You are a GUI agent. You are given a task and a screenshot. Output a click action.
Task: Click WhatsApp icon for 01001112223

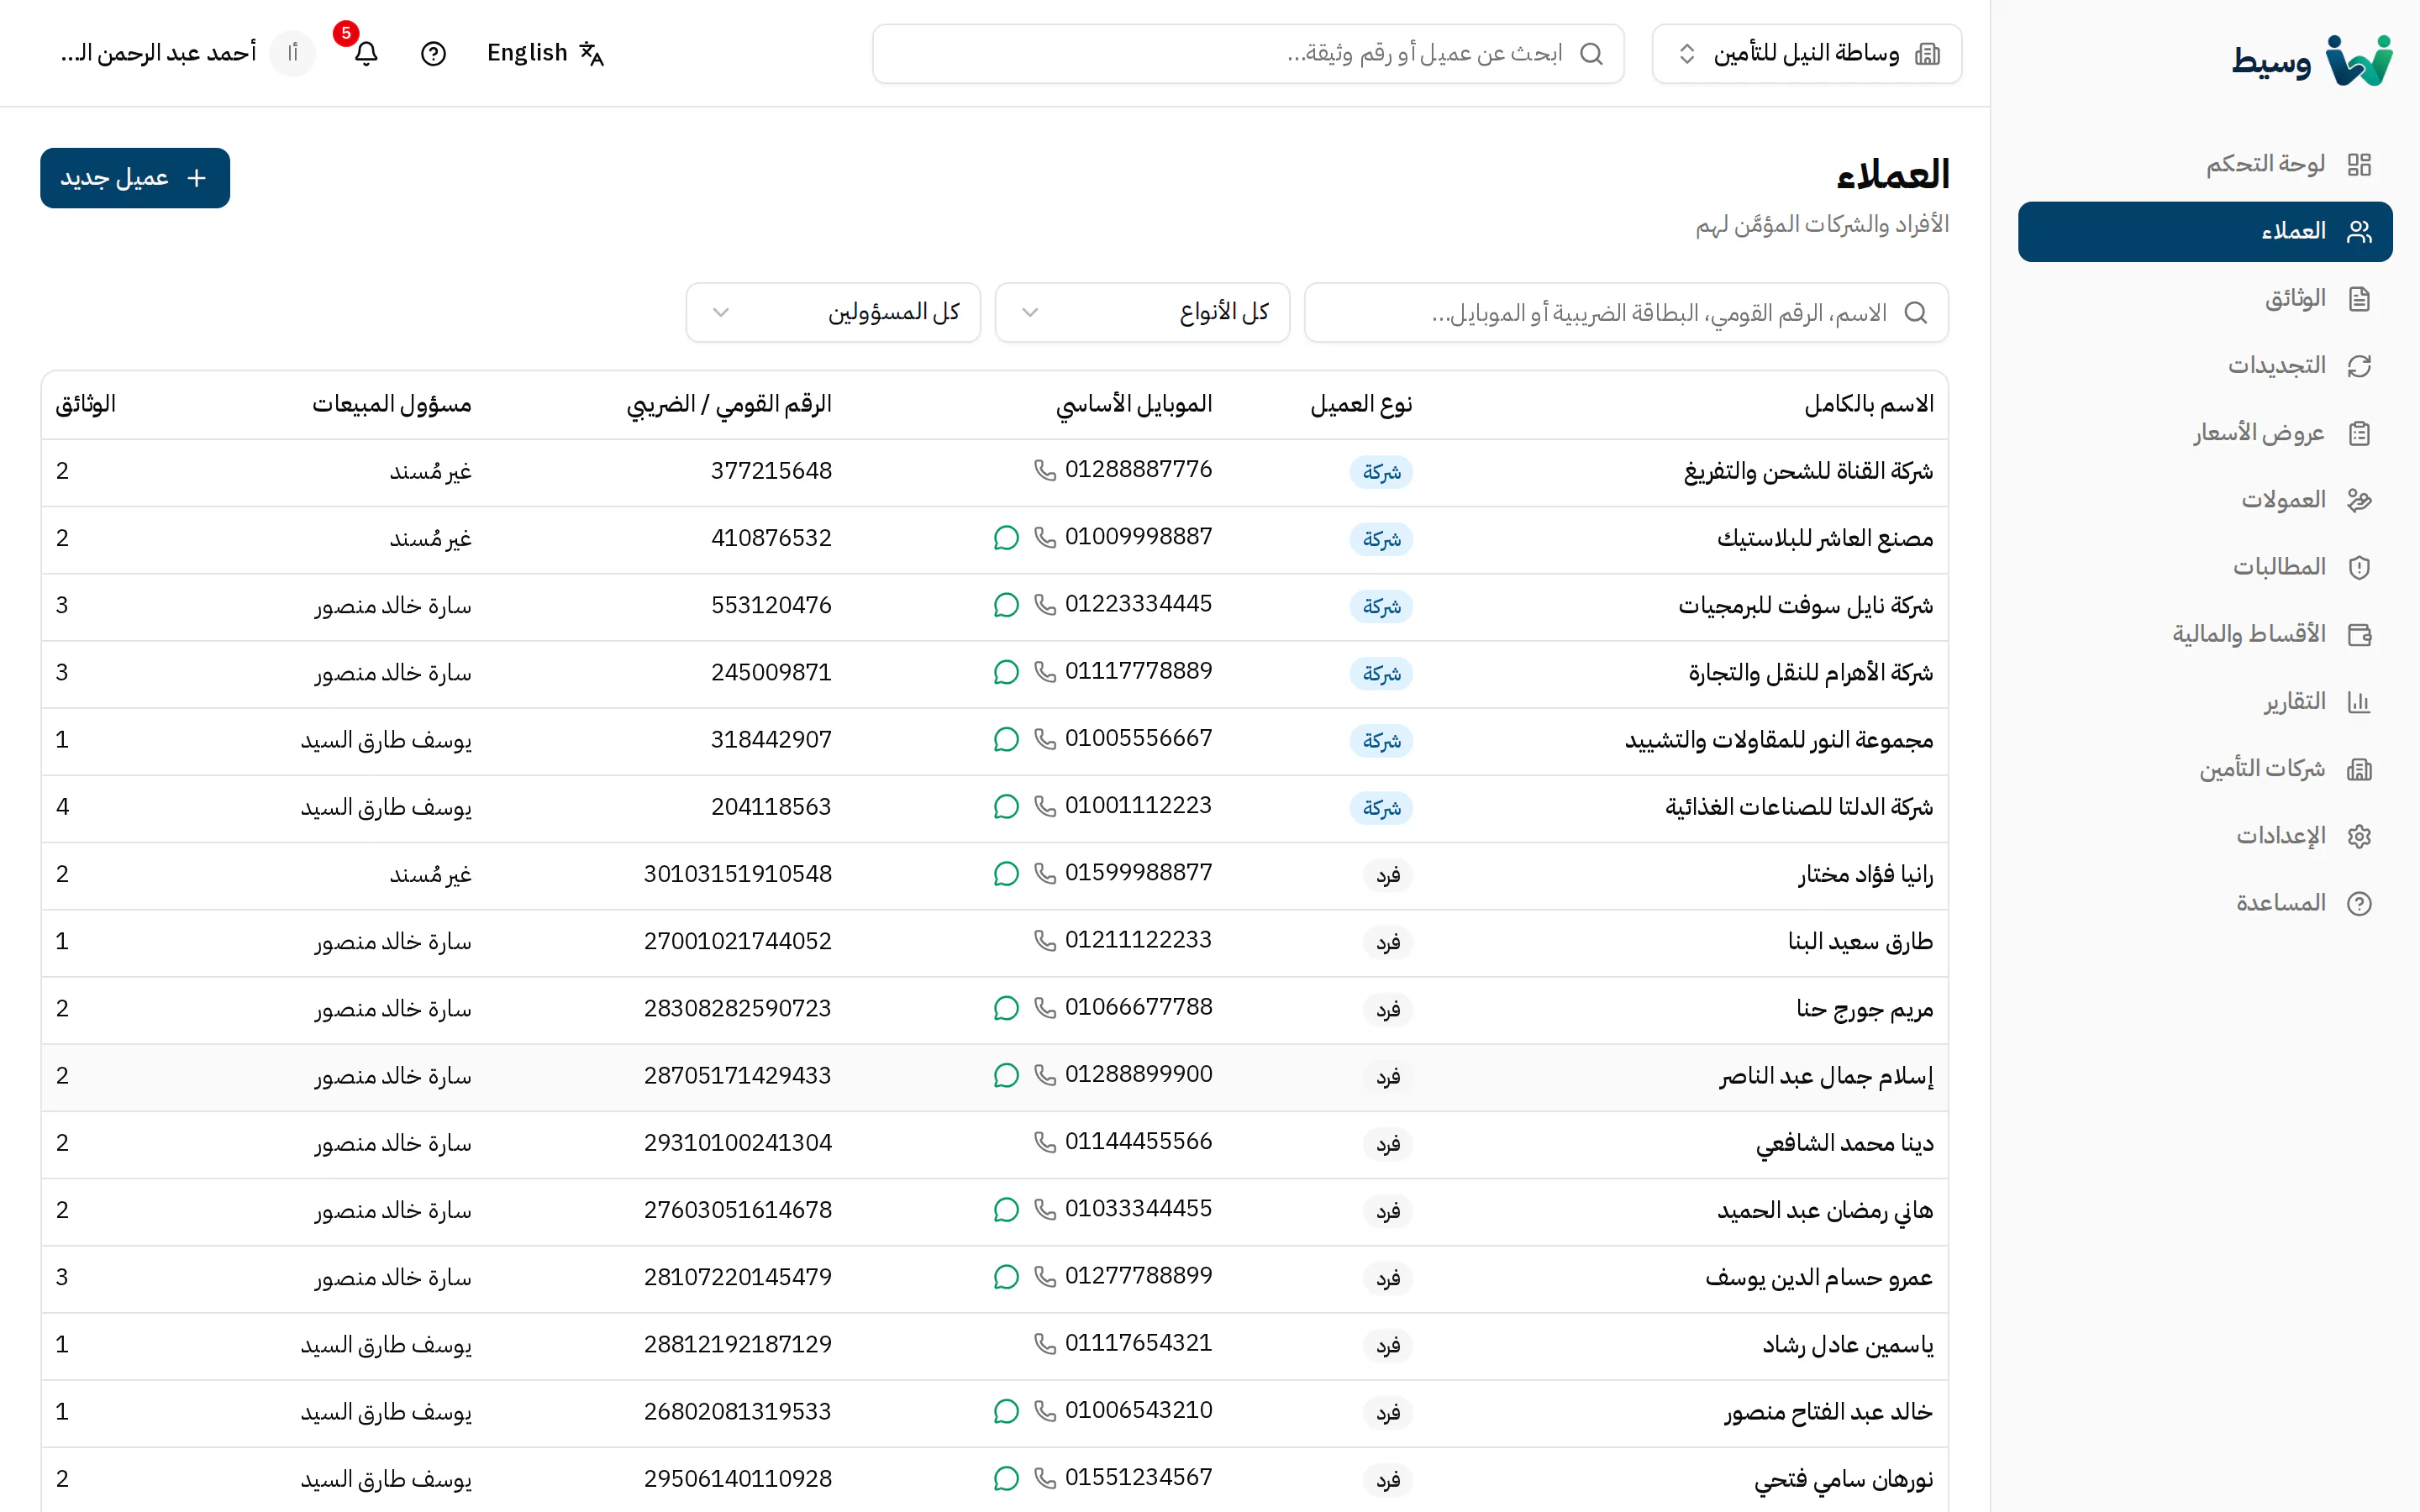(x=1006, y=806)
